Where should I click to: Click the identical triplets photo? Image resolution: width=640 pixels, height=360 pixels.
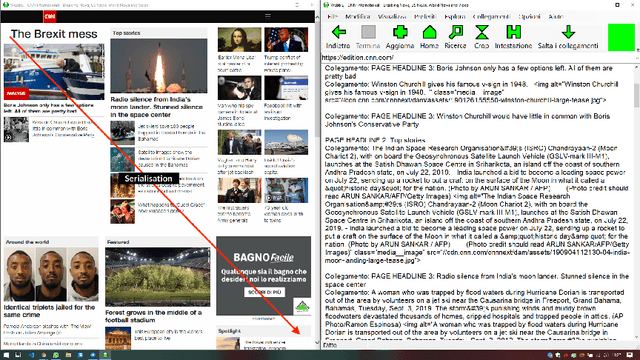point(51,274)
